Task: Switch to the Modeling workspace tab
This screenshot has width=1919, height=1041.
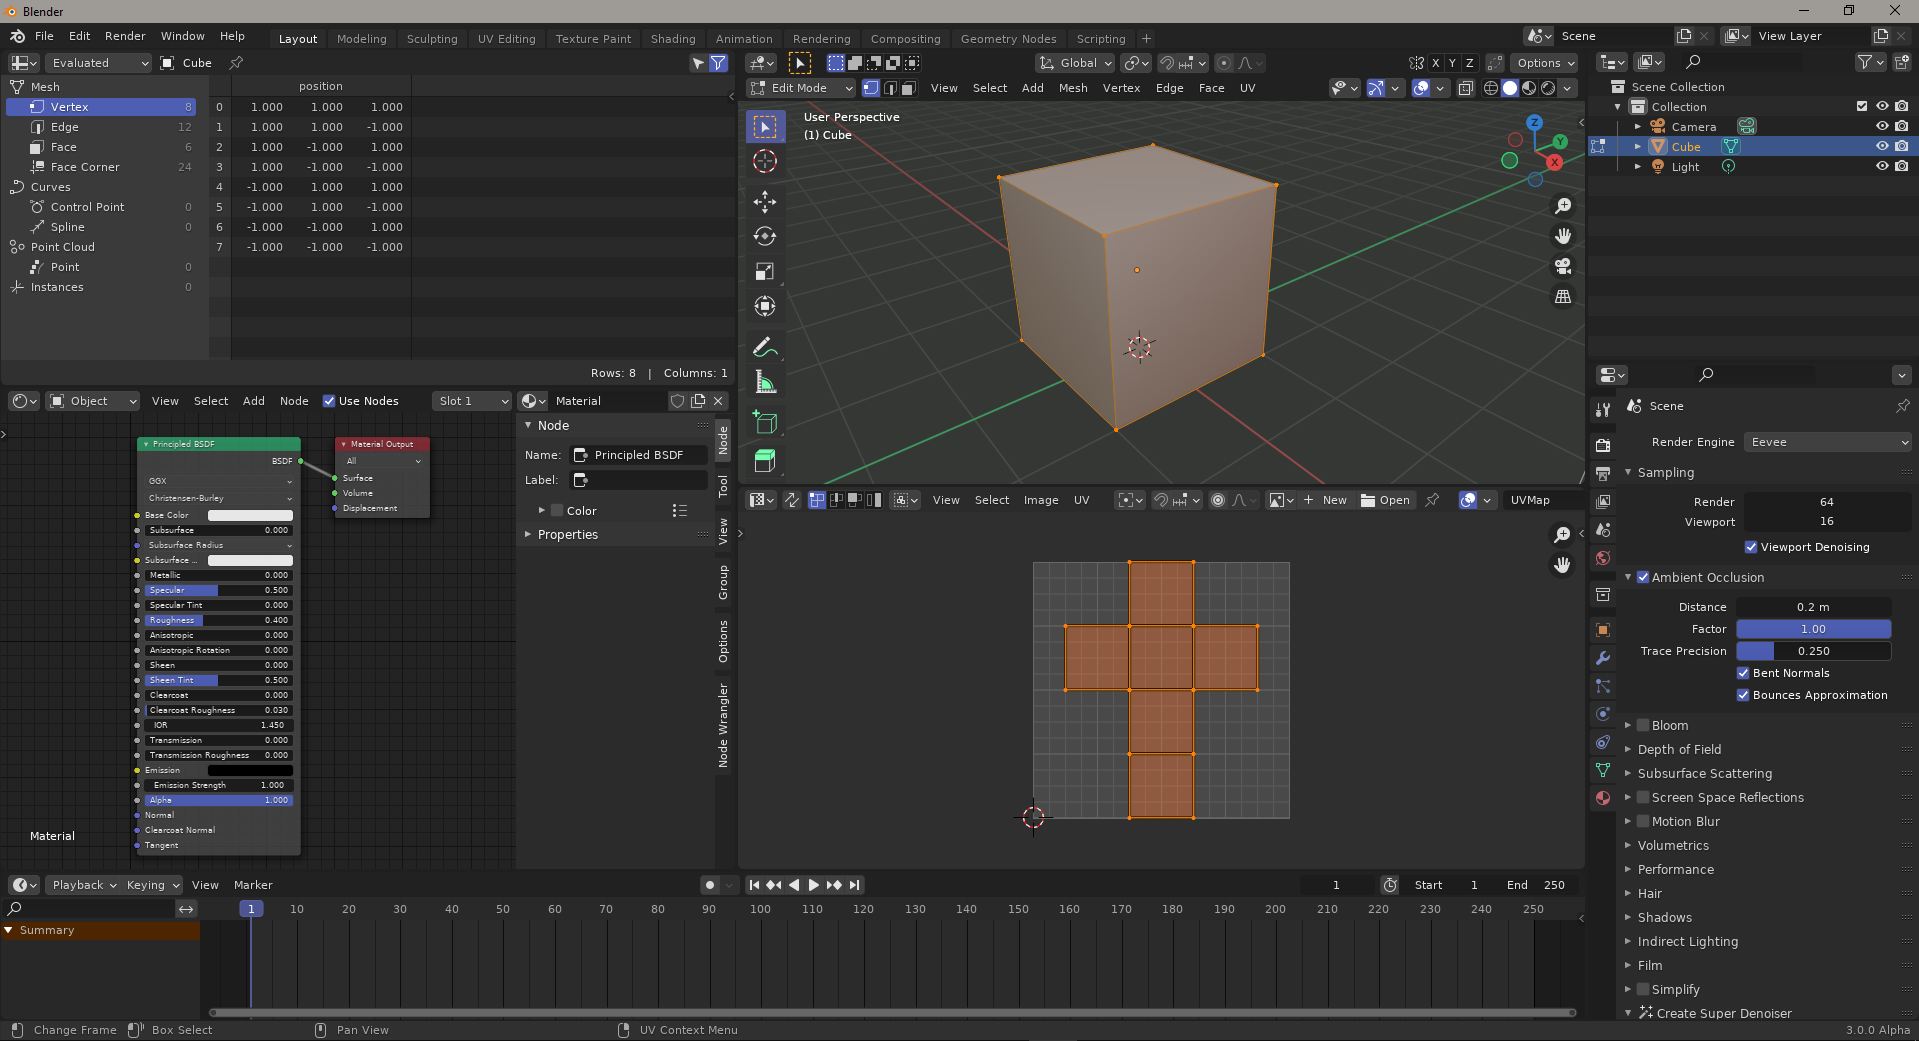Action: click(x=361, y=39)
